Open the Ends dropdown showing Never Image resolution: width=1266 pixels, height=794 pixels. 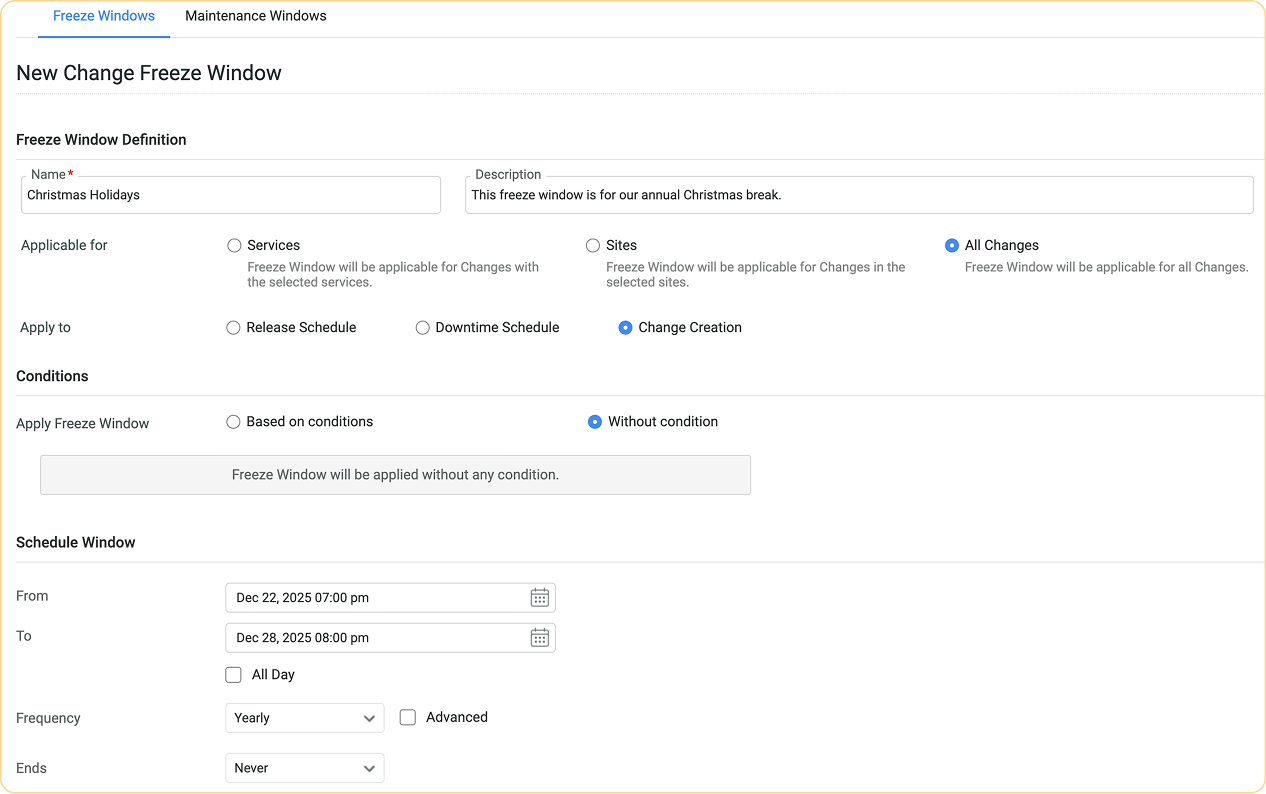pos(304,767)
